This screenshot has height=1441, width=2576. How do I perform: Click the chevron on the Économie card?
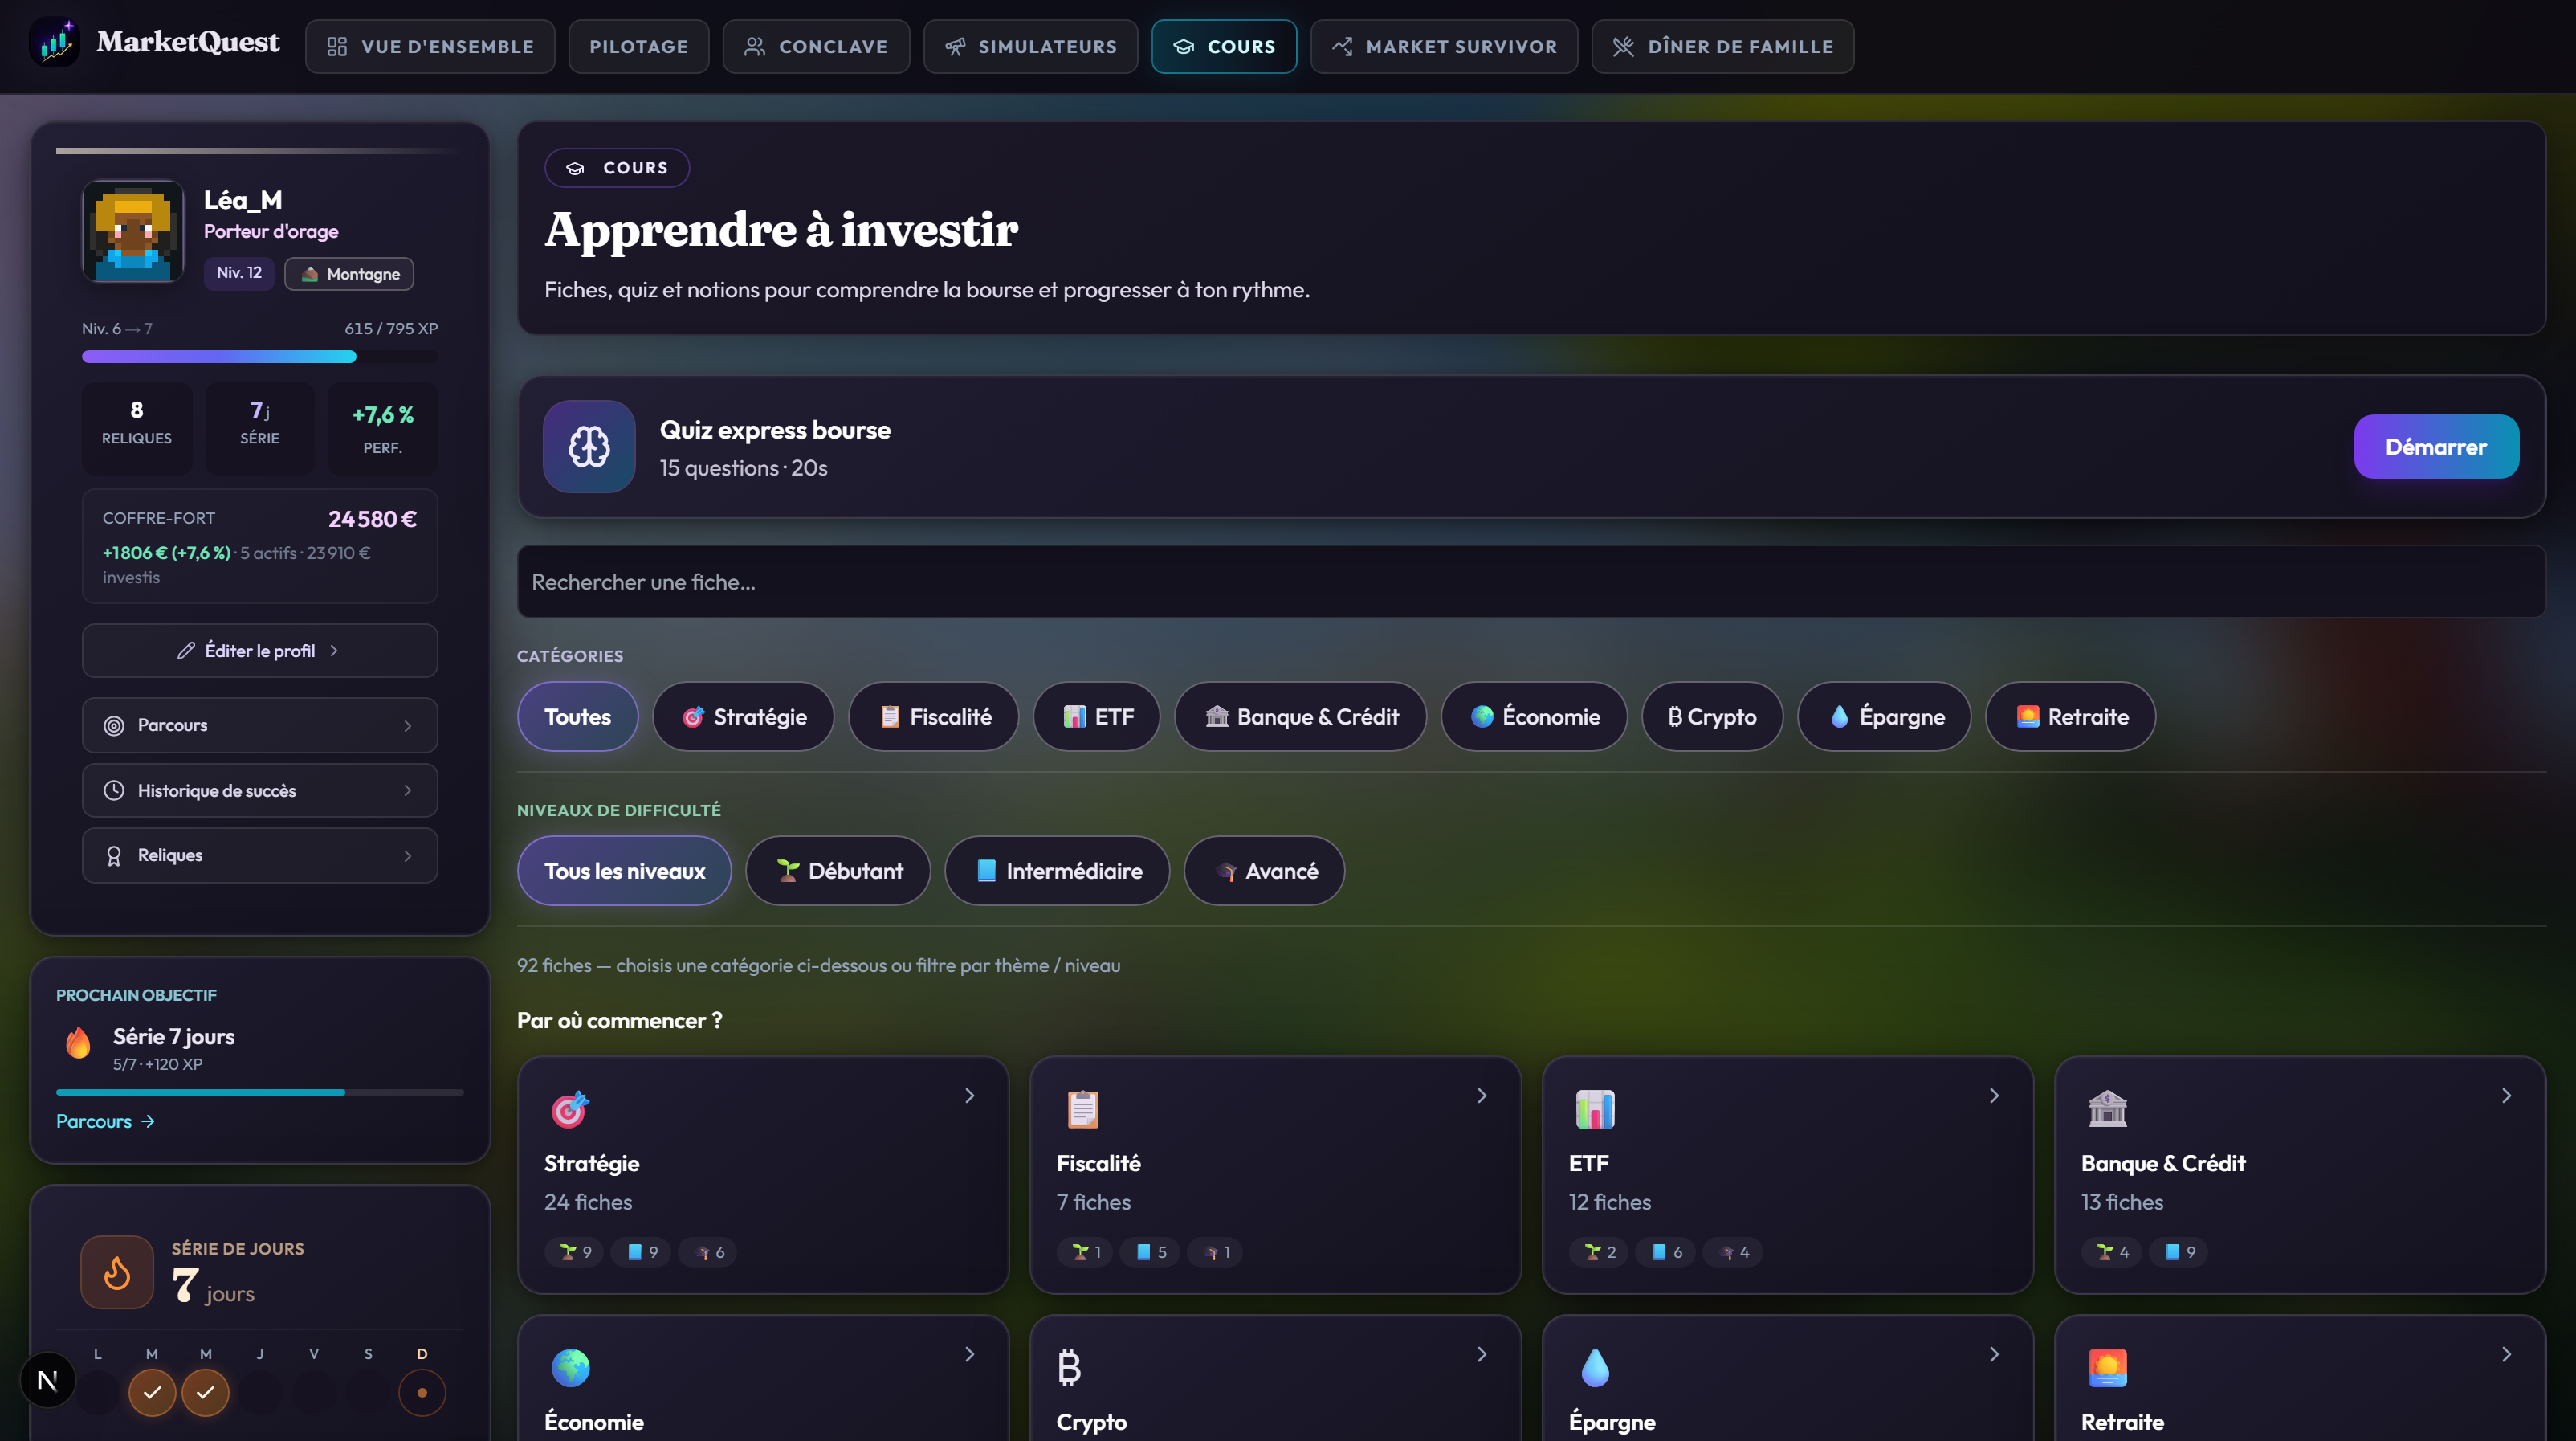coord(969,1354)
